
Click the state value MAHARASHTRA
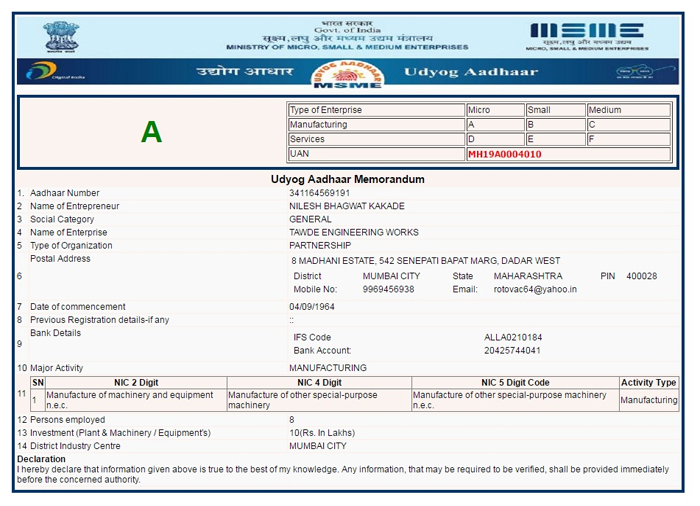click(x=528, y=276)
